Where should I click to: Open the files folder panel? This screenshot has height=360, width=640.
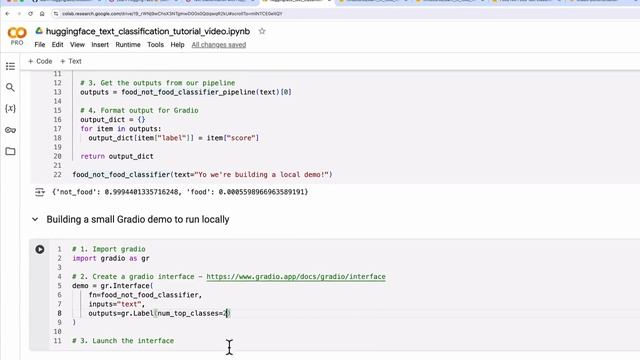[10, 151]
